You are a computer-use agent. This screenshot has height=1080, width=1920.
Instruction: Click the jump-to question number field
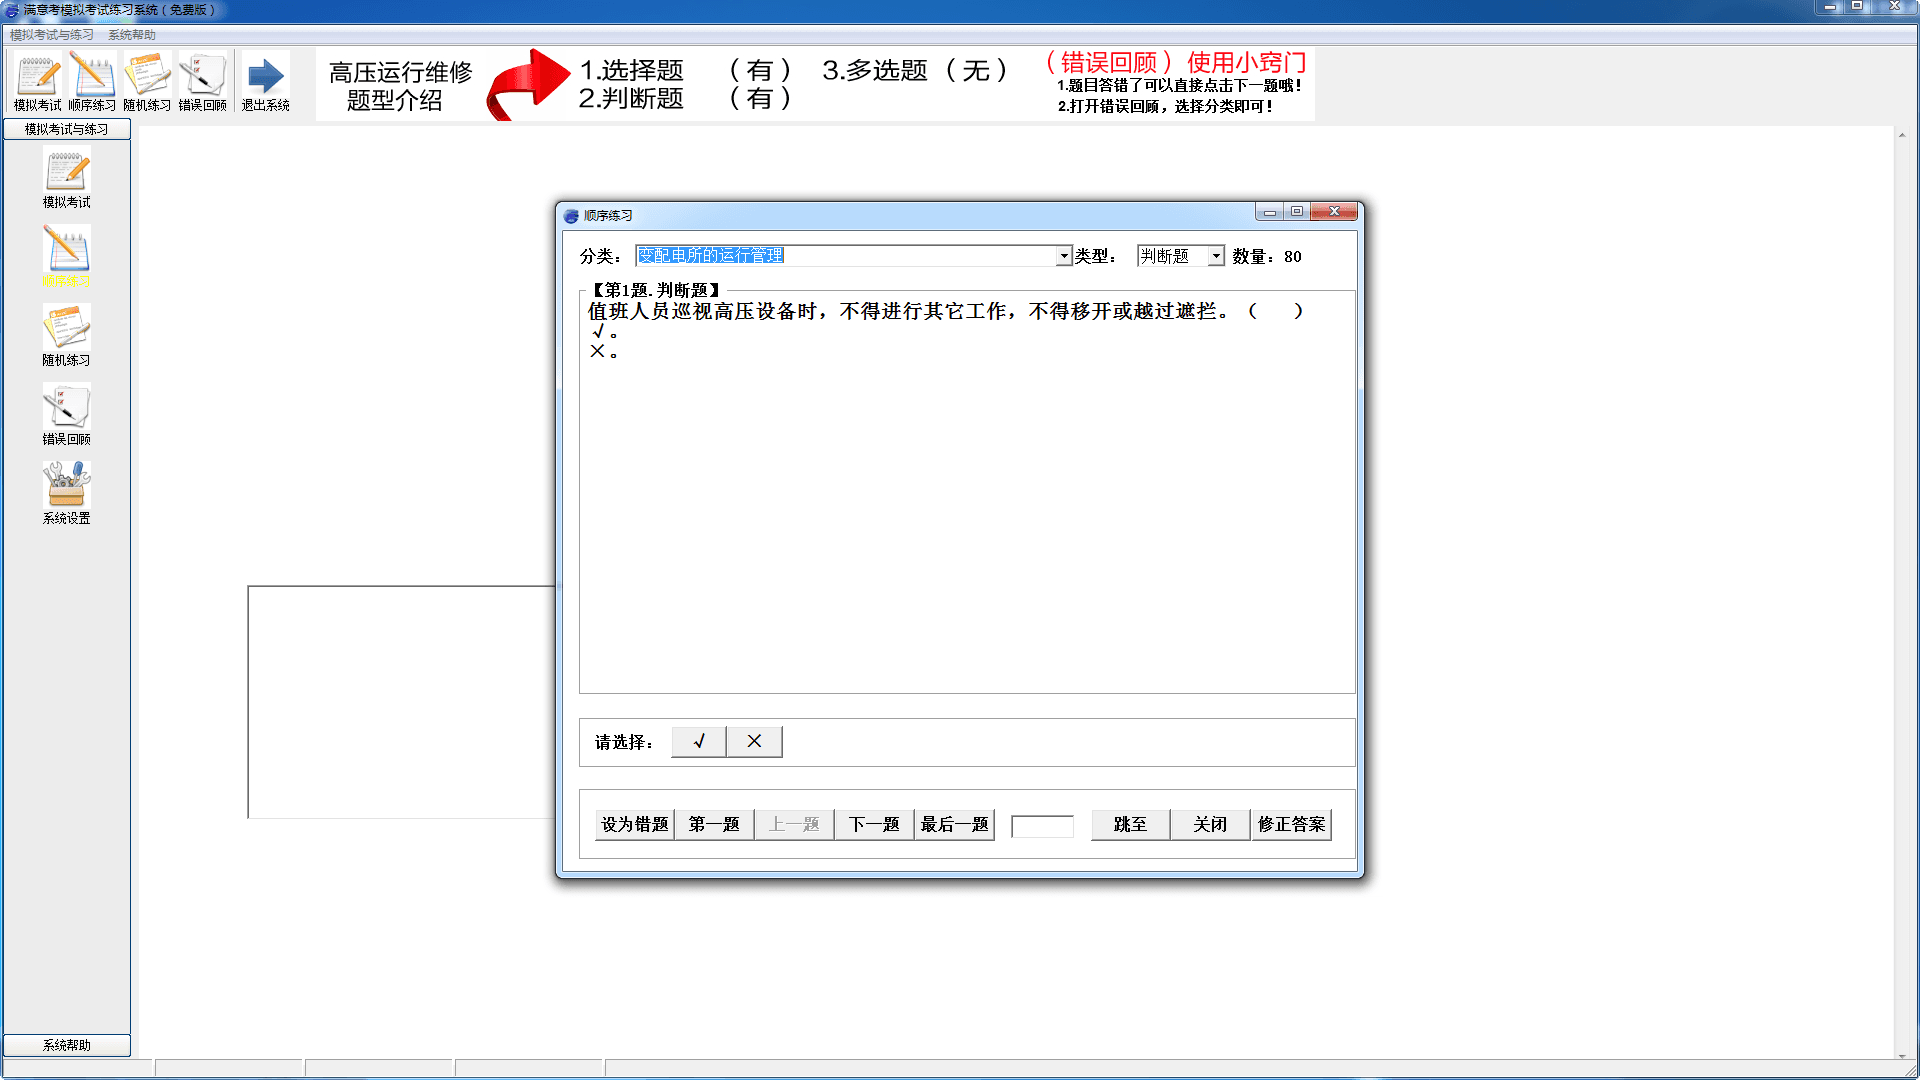pos(1042,826)
